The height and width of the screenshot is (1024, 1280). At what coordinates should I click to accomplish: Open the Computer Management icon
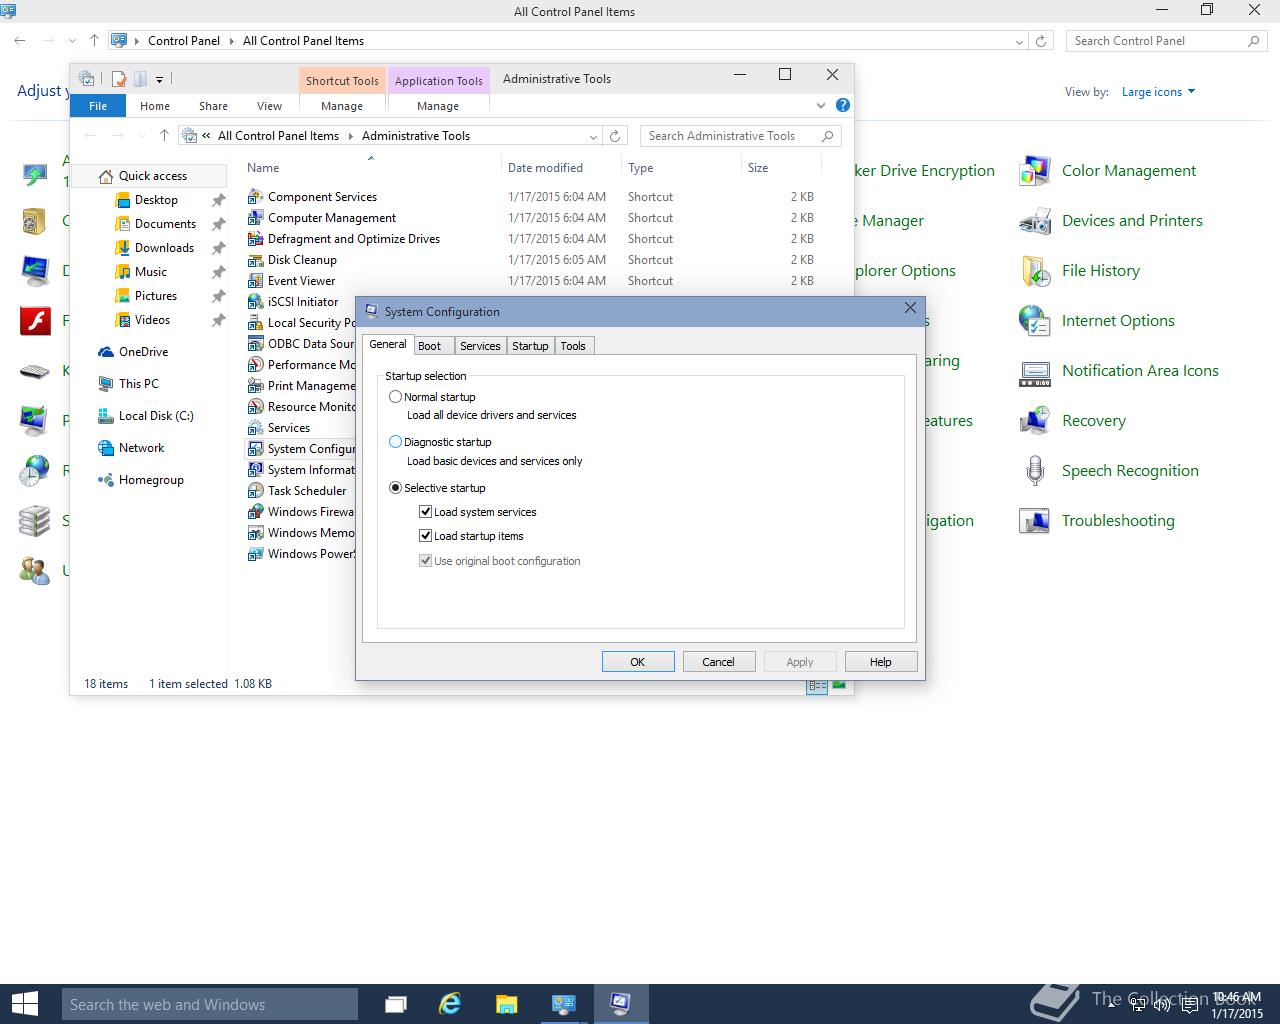click(255, 218)
